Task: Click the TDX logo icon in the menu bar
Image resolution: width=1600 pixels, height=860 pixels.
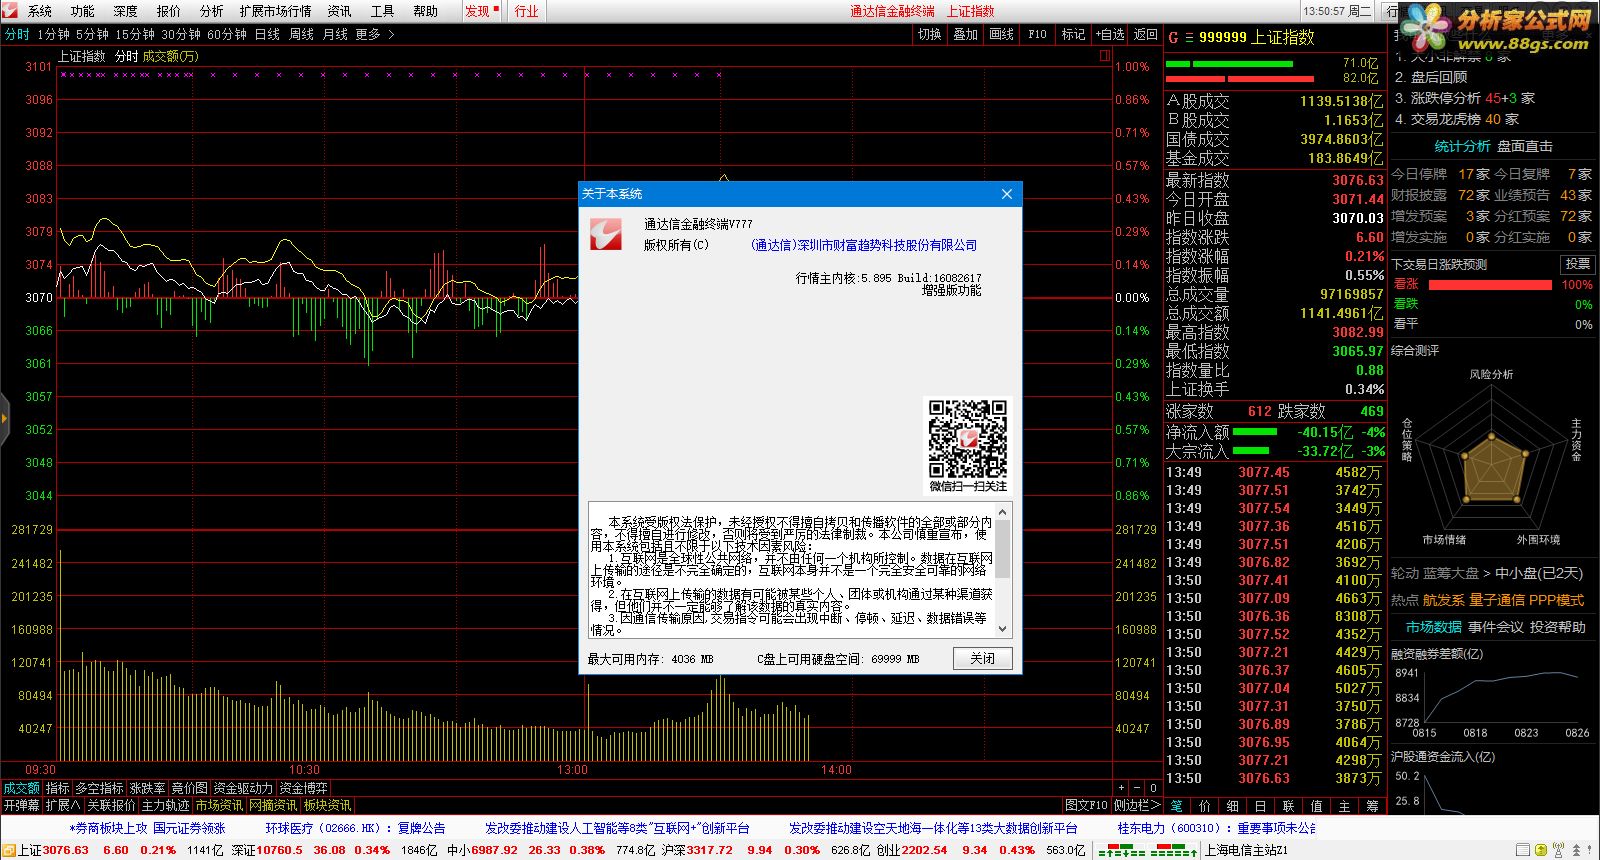Action: [x=11, y=11]
